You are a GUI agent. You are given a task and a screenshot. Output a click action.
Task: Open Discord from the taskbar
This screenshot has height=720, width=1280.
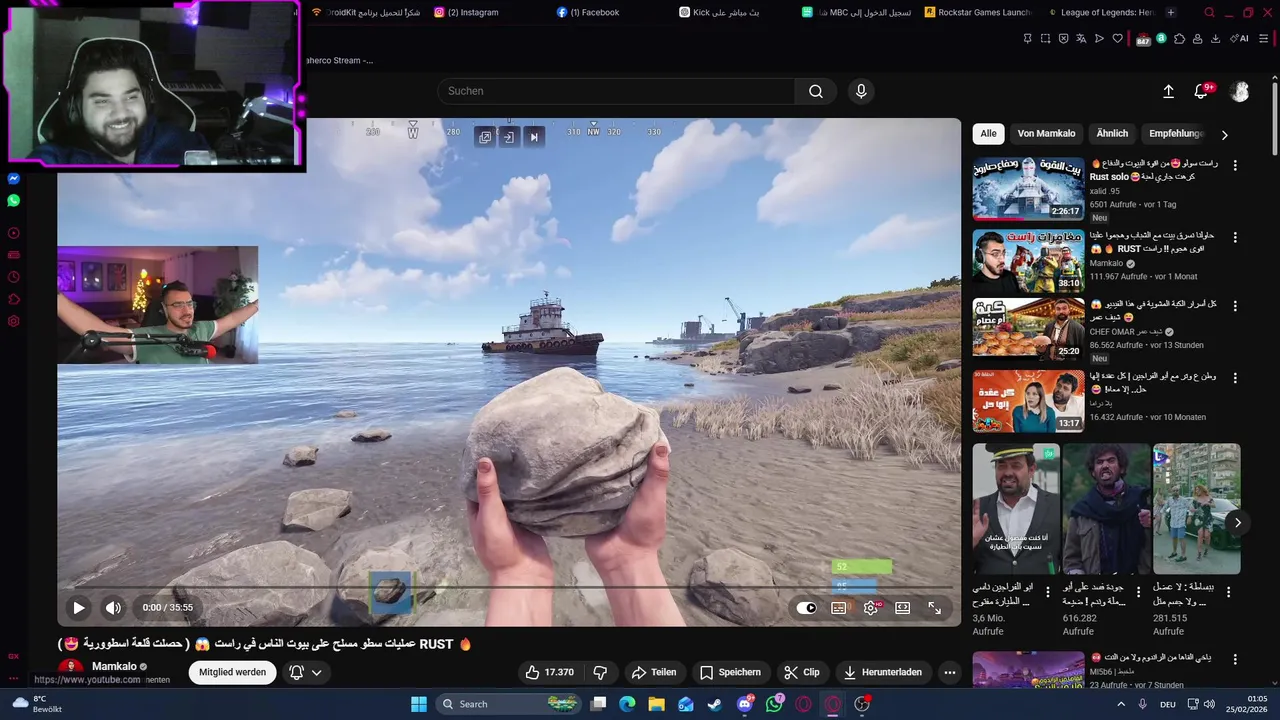(744, 704)
